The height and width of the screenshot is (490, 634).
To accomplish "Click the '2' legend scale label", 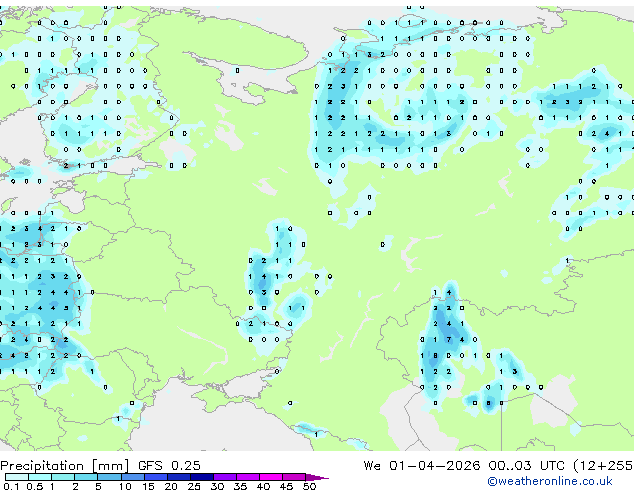I will pyautogui.click(x=75, y=486).
